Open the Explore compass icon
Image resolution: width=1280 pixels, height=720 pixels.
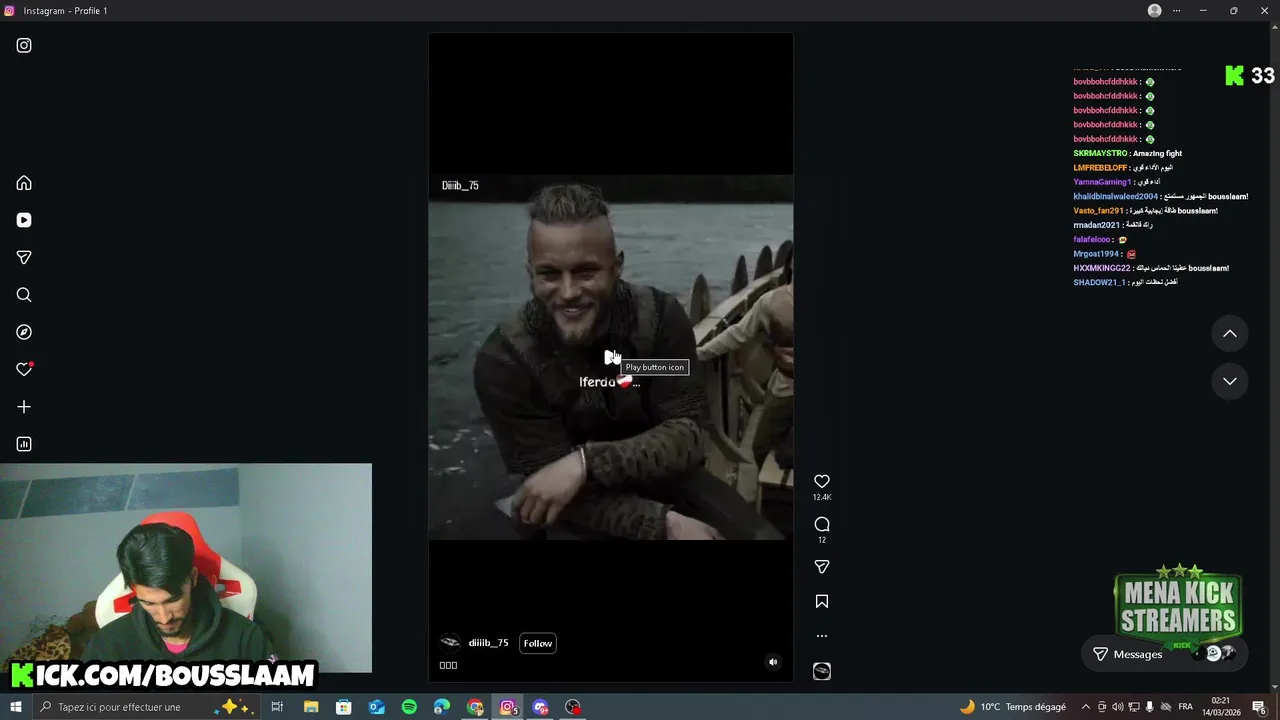point(24,332)
